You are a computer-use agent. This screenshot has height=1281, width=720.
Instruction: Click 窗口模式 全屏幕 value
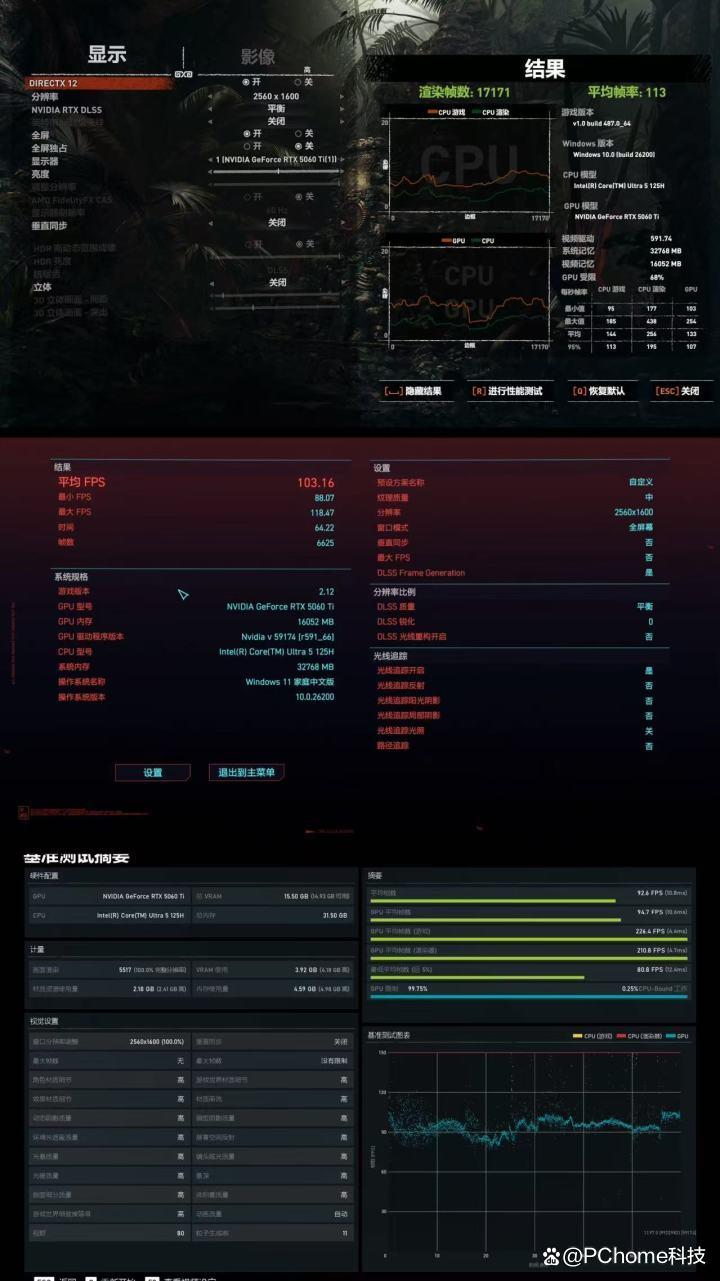point(641,527)
